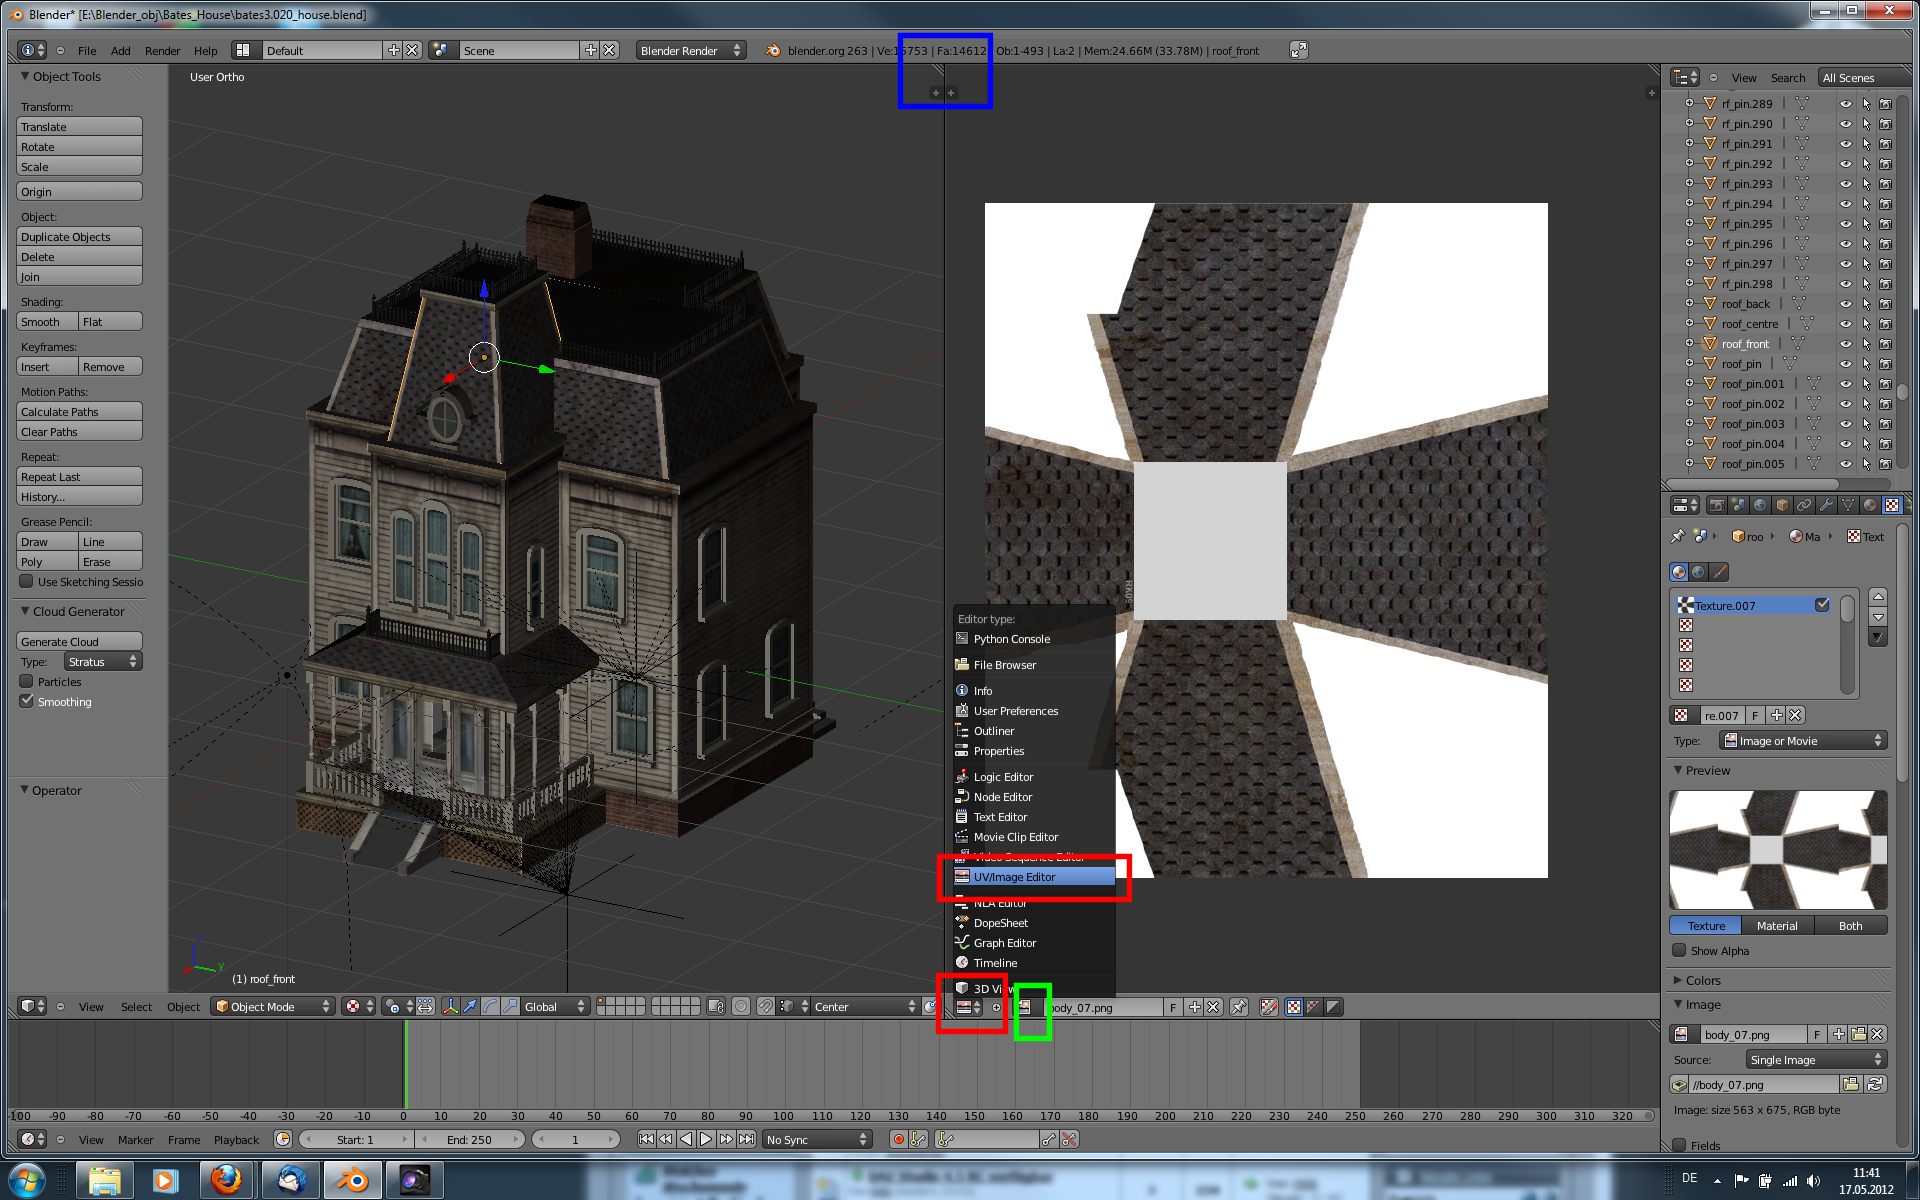Open the Blender Render engine dropdown
Screen dimensions: 1920x1200
point(690,50)
